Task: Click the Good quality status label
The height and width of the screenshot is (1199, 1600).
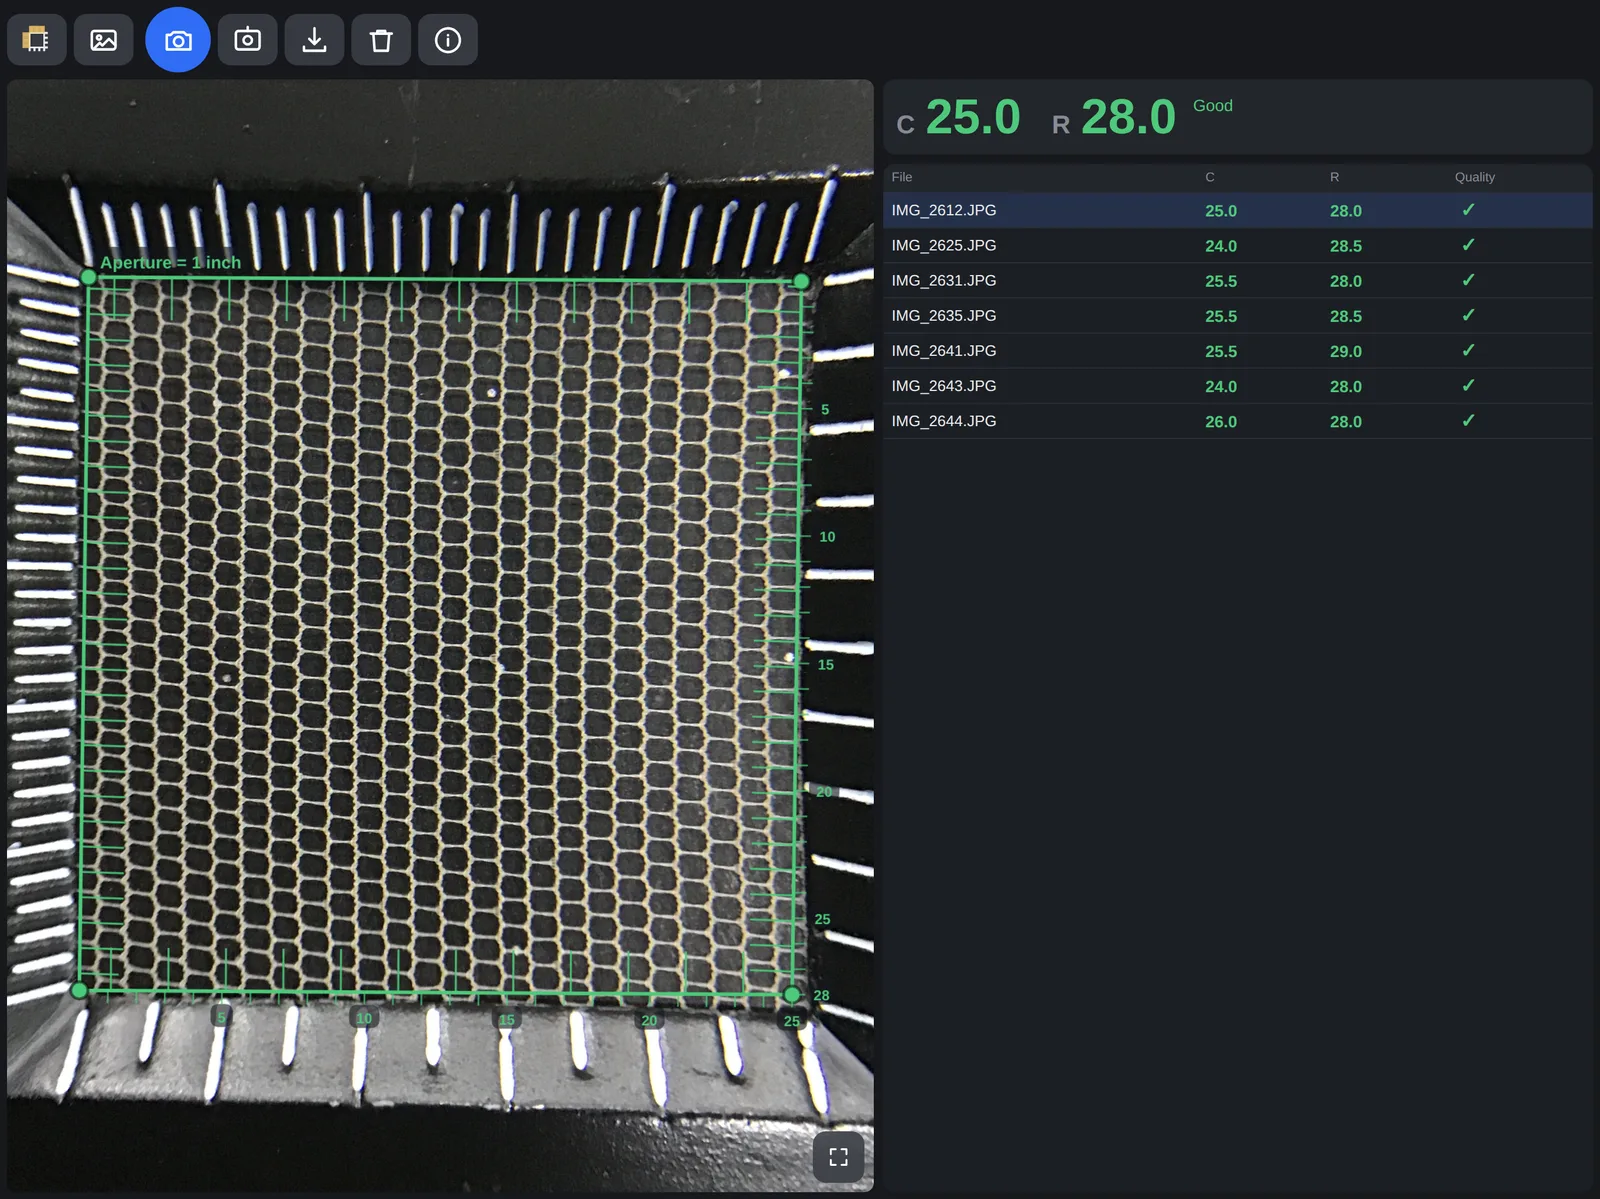Action: click(x=1213, y=105)
